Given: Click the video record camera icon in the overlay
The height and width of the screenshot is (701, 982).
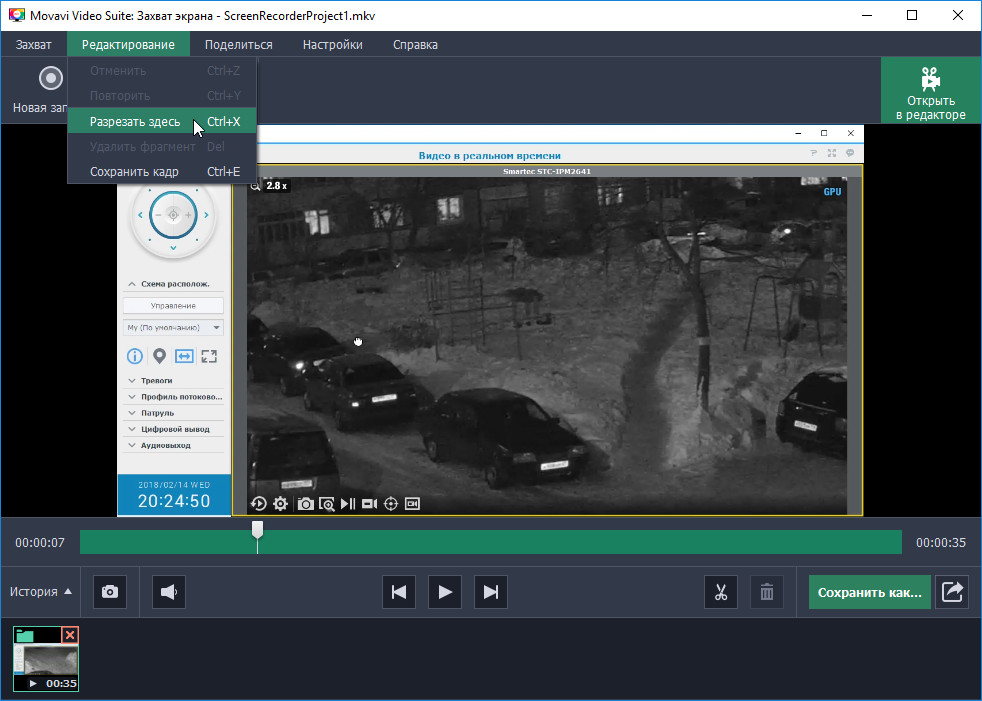Looking at the screenshot, I should coord(370,504).
